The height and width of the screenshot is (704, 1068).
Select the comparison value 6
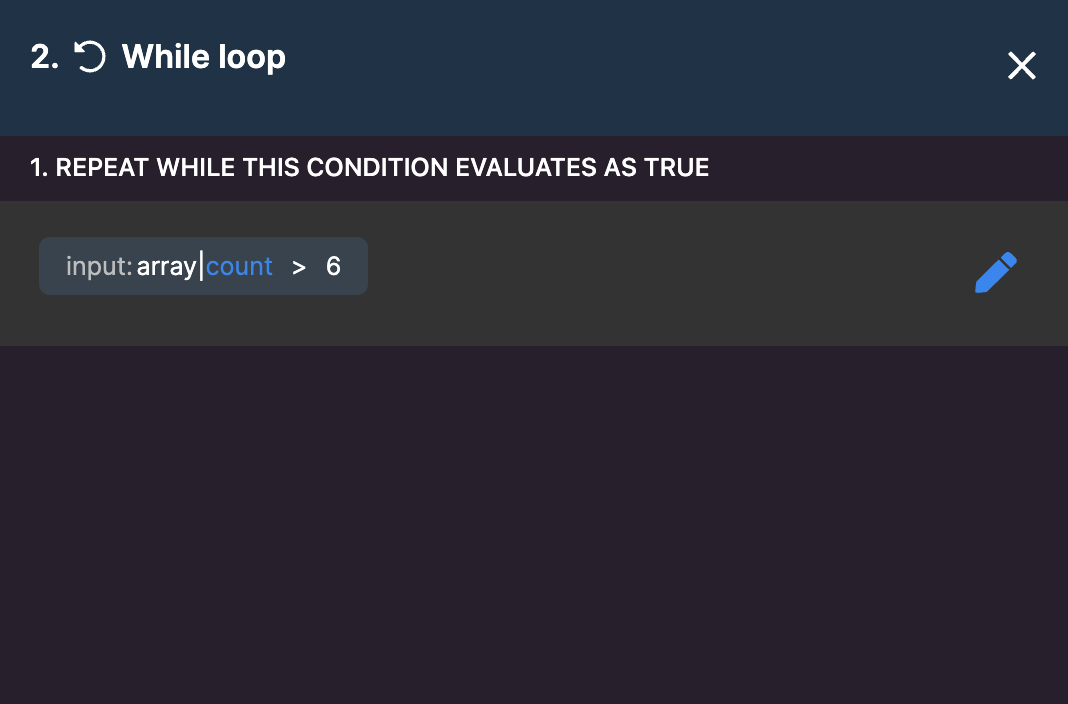click(333, 266)
